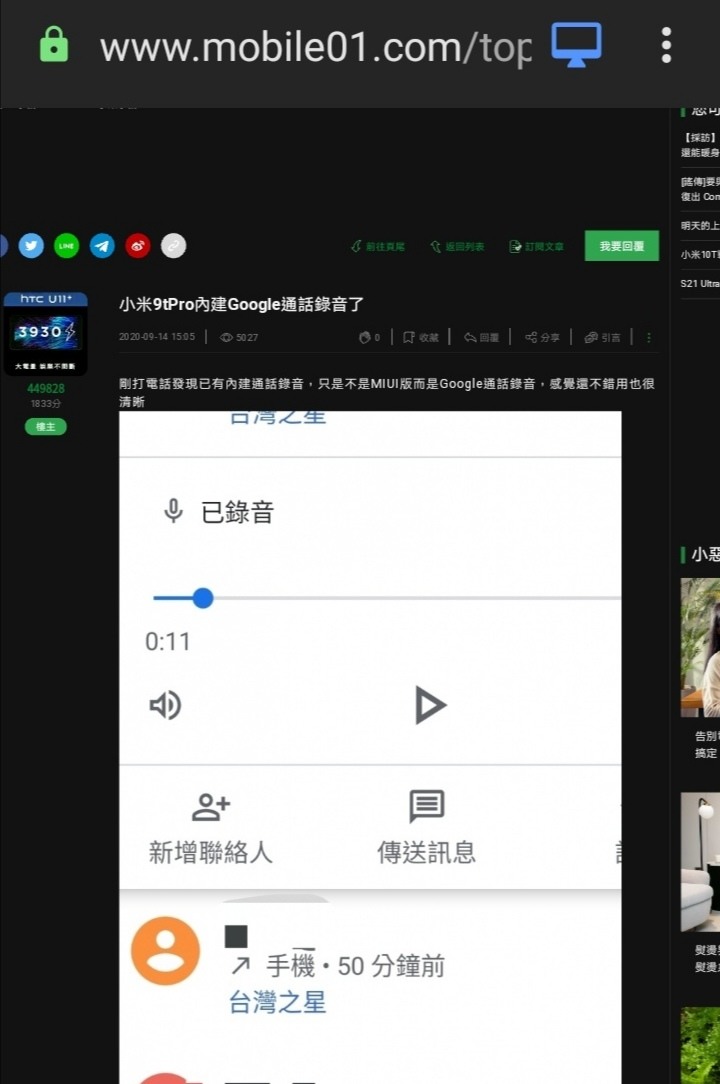Reply to the post via 回覆
This screenshot has width=720, height=1084.
pyautogui.click(x=481, y=337)
